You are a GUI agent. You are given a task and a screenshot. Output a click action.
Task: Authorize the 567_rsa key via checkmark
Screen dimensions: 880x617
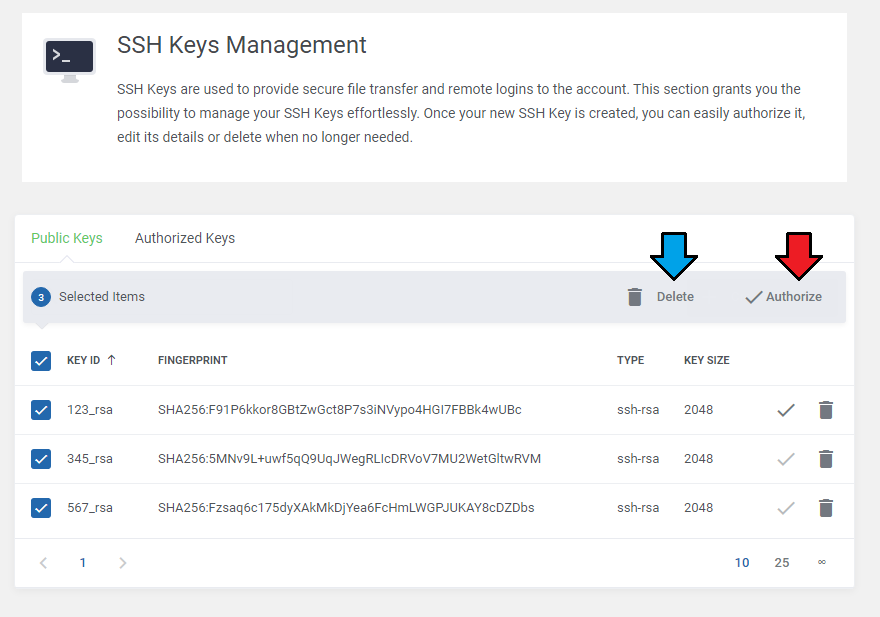click(x=786, y=508)
